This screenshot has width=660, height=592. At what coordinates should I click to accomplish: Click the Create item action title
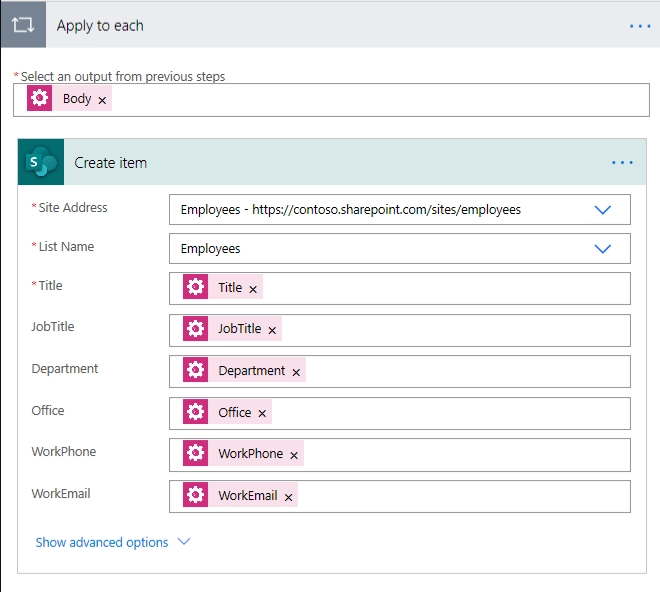pyautogui.click(x=111, y=163)
